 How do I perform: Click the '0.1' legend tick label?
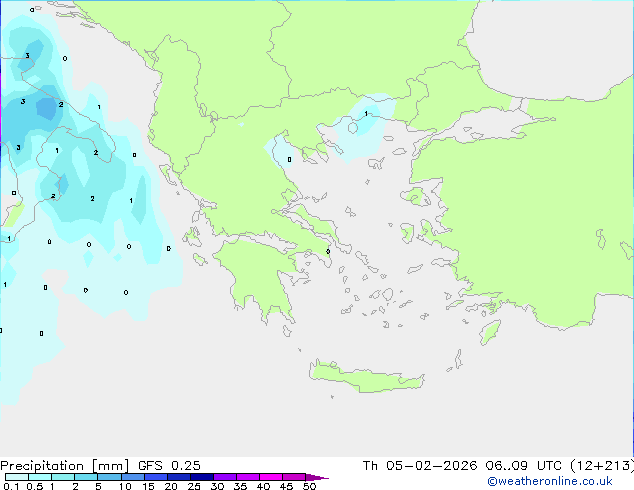click(11, 486)
